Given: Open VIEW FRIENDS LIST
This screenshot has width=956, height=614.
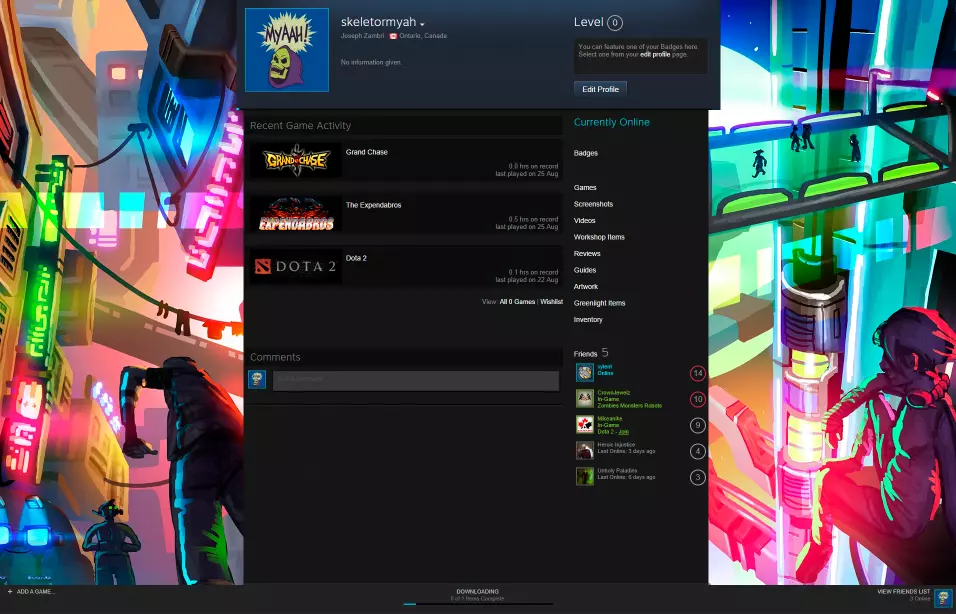Looking at the screenshot, I should tap(904, 591).
